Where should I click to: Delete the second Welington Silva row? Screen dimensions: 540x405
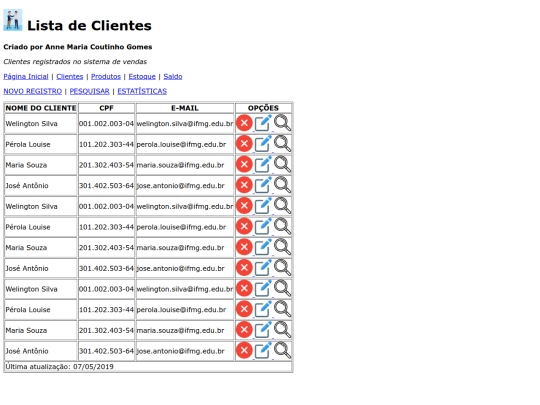pyautogui.click(x=244, y=206)
